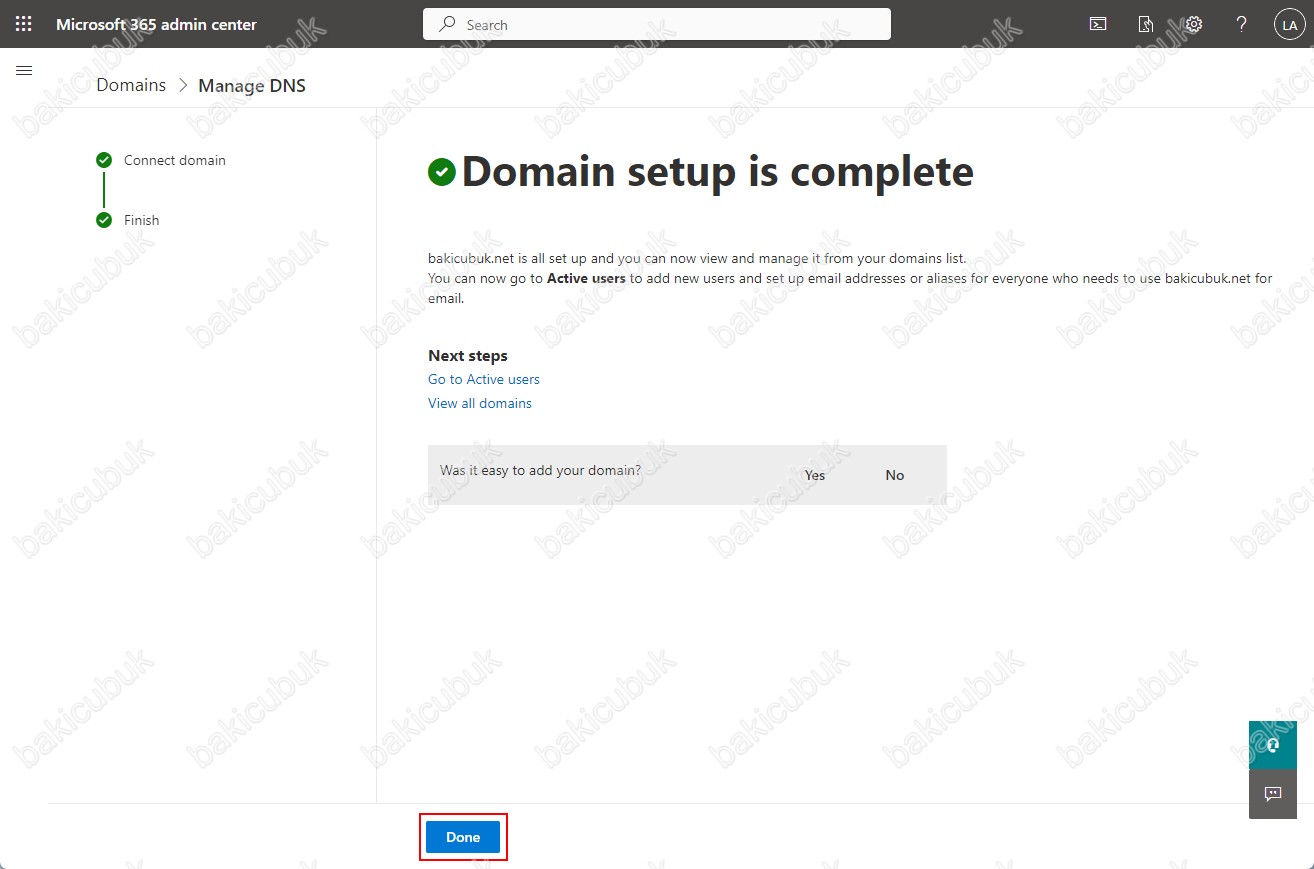1314x869 pixels.
Task: Click the green checkmark beside Finish step
Action: tap(104, 220)
